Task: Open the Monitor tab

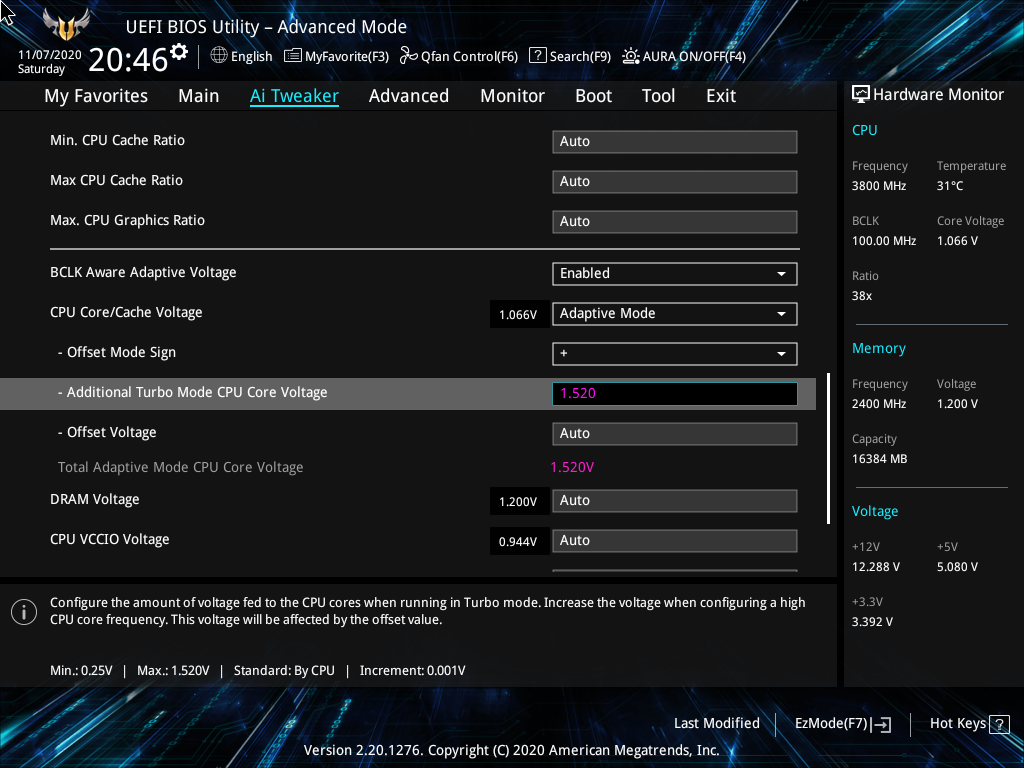Action: pos(512,96)
